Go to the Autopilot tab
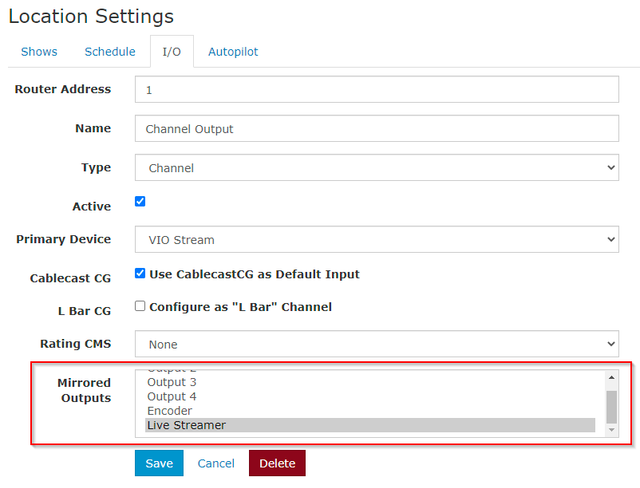Screen dimensions: 640x488 pyautogui.click(x=233, y=52)
